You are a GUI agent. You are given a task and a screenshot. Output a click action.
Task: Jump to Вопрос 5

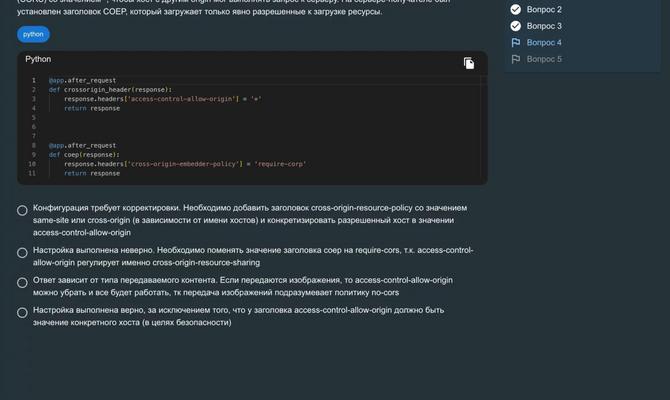544,60
